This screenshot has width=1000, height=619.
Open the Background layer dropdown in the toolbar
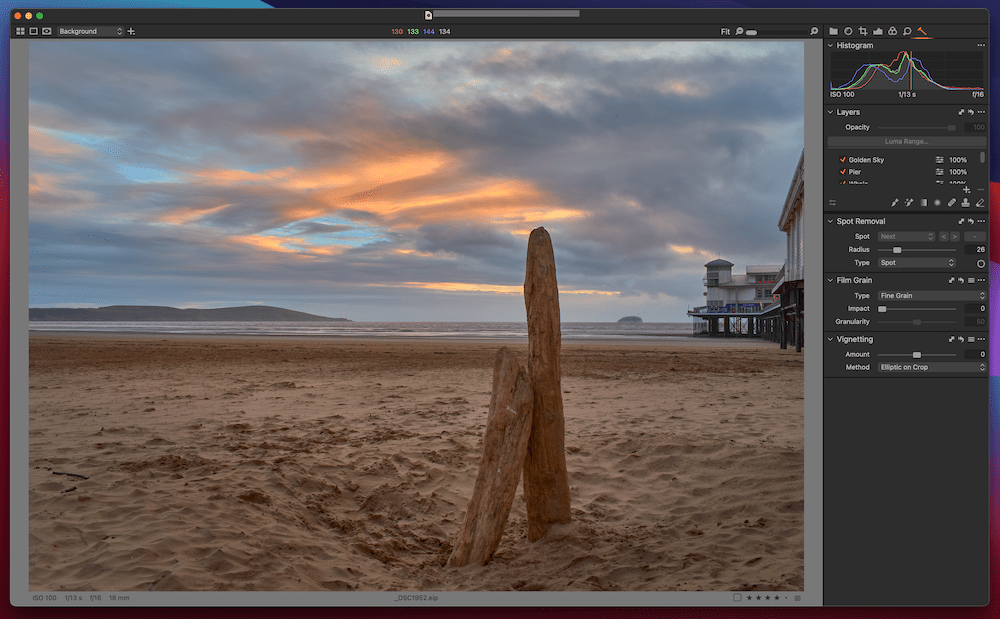click(x=90, y=31)
